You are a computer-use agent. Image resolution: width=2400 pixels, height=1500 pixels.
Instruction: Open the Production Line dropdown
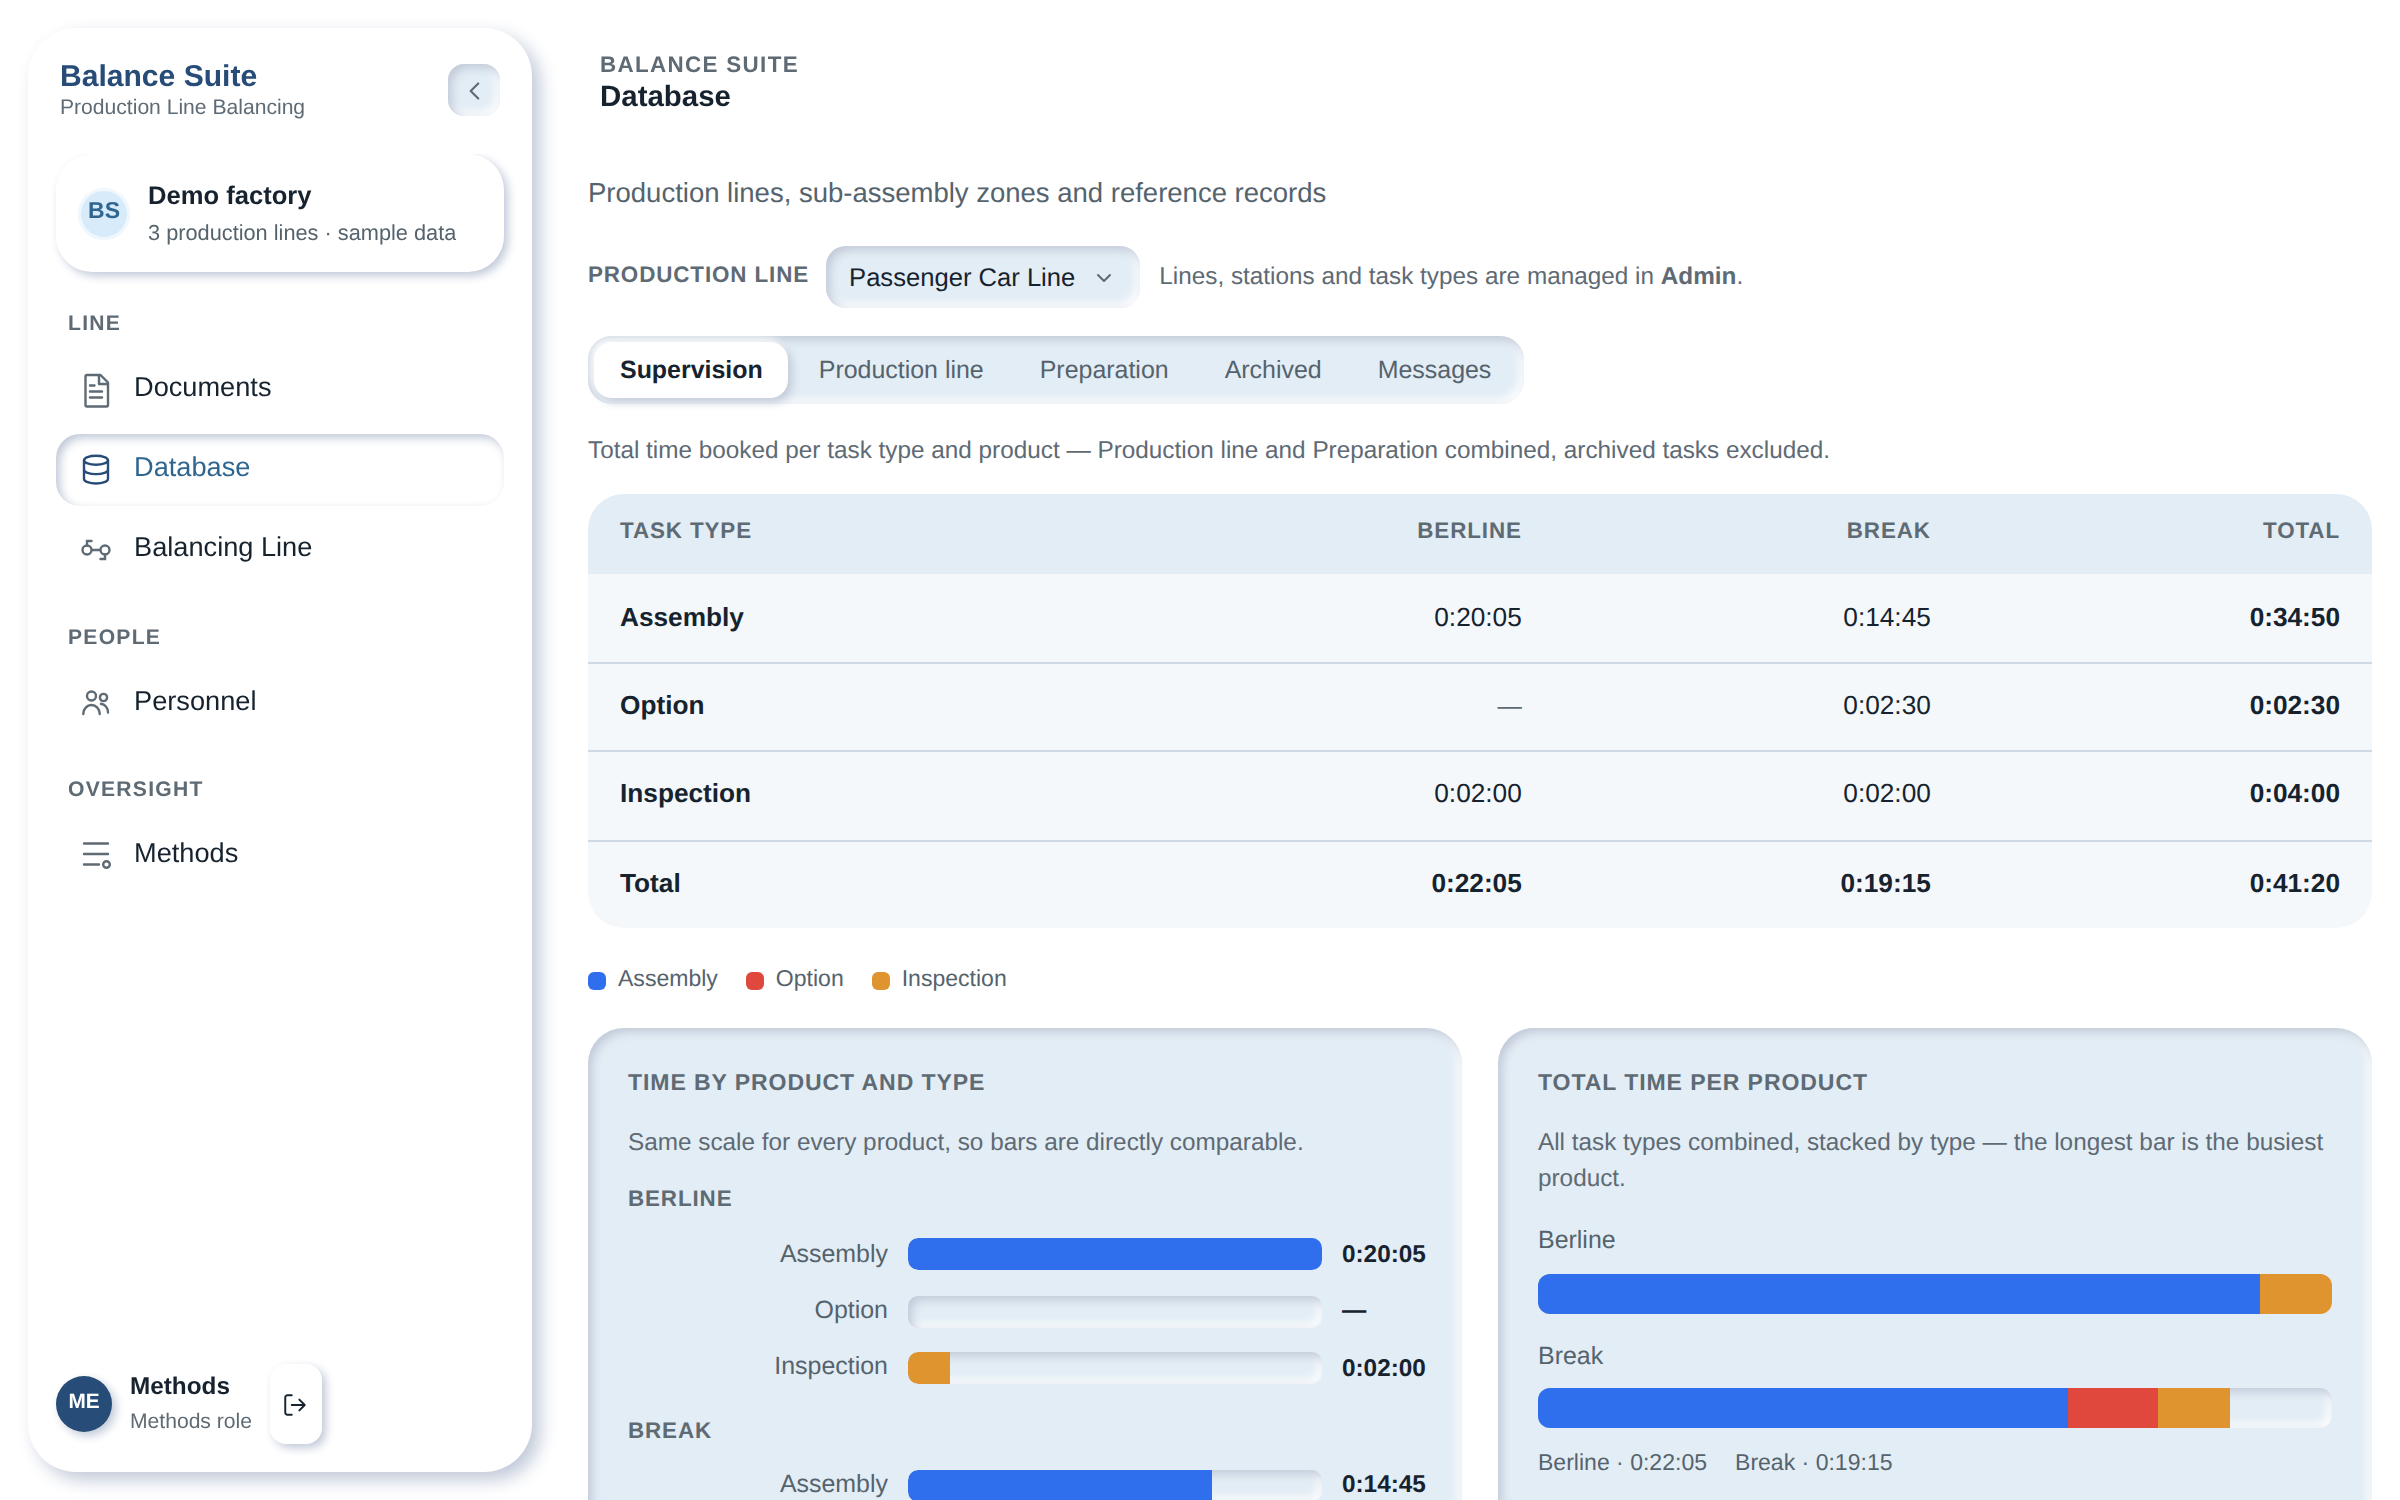pyautogui.click(x=982, y=277)
